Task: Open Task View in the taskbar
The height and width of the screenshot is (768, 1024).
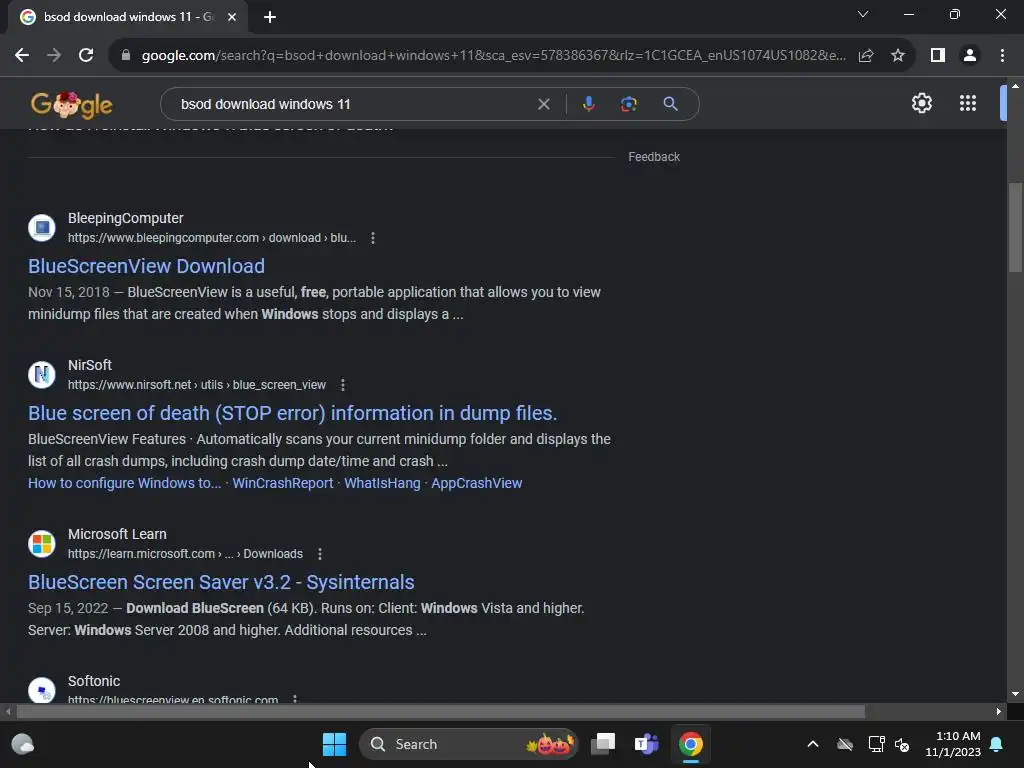Action: (x=603, y=744)
